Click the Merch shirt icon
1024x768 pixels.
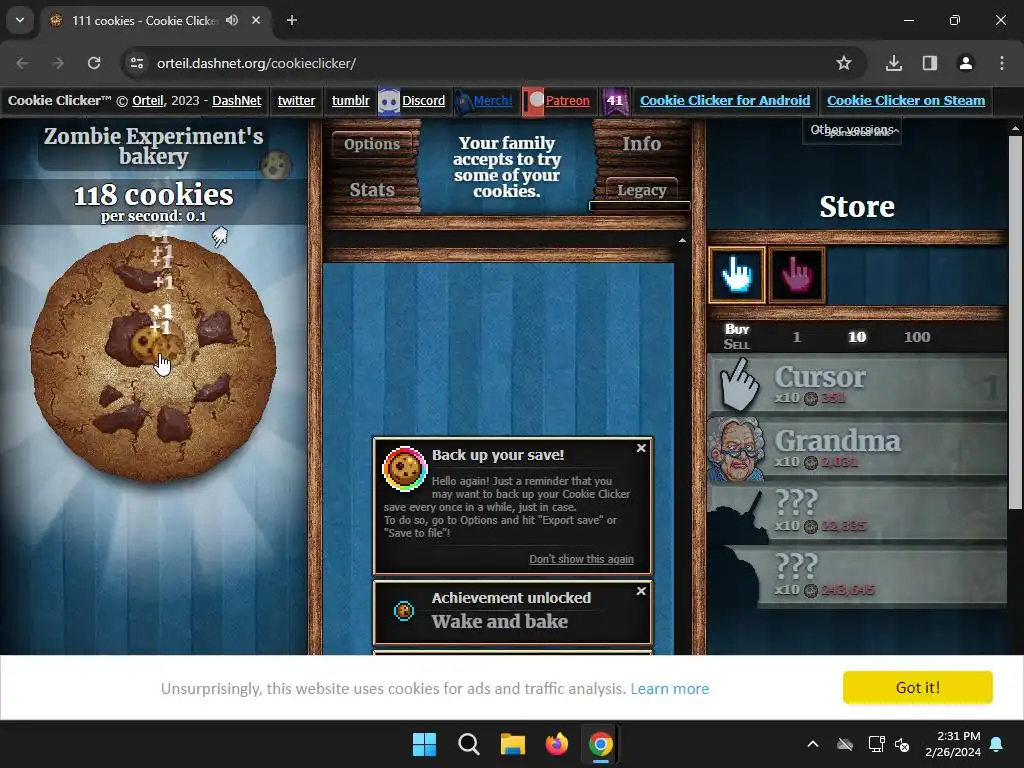click(463, 101)
